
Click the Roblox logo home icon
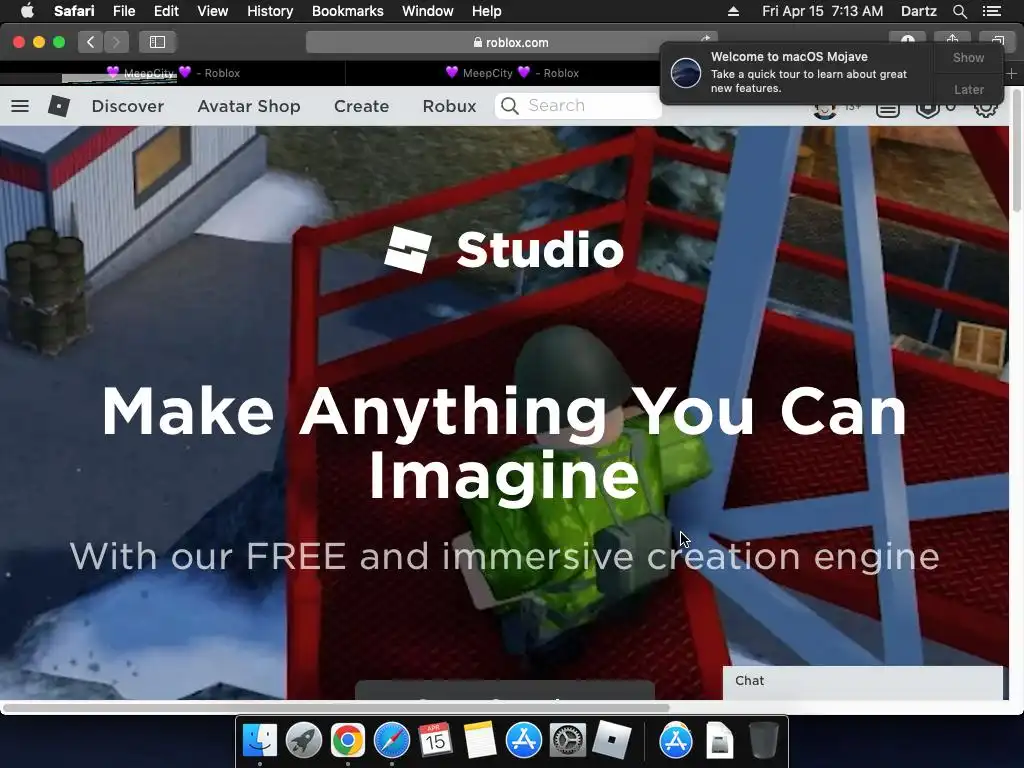click(59, 106)
